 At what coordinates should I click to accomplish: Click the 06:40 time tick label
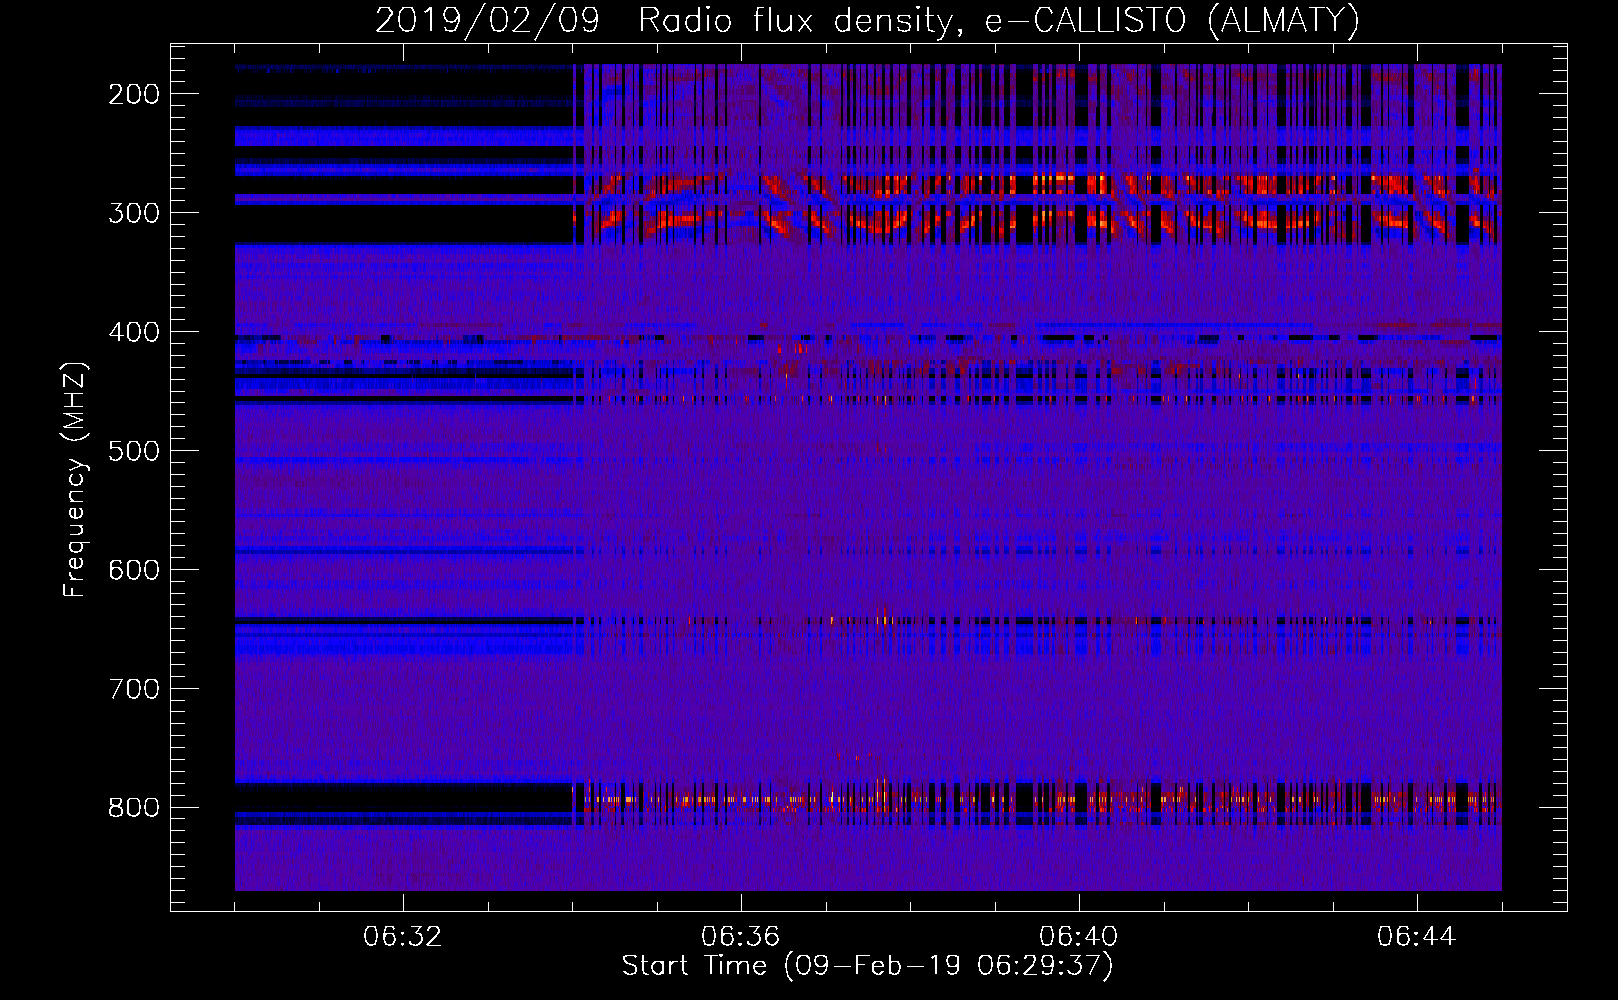tap(1078, 937)
